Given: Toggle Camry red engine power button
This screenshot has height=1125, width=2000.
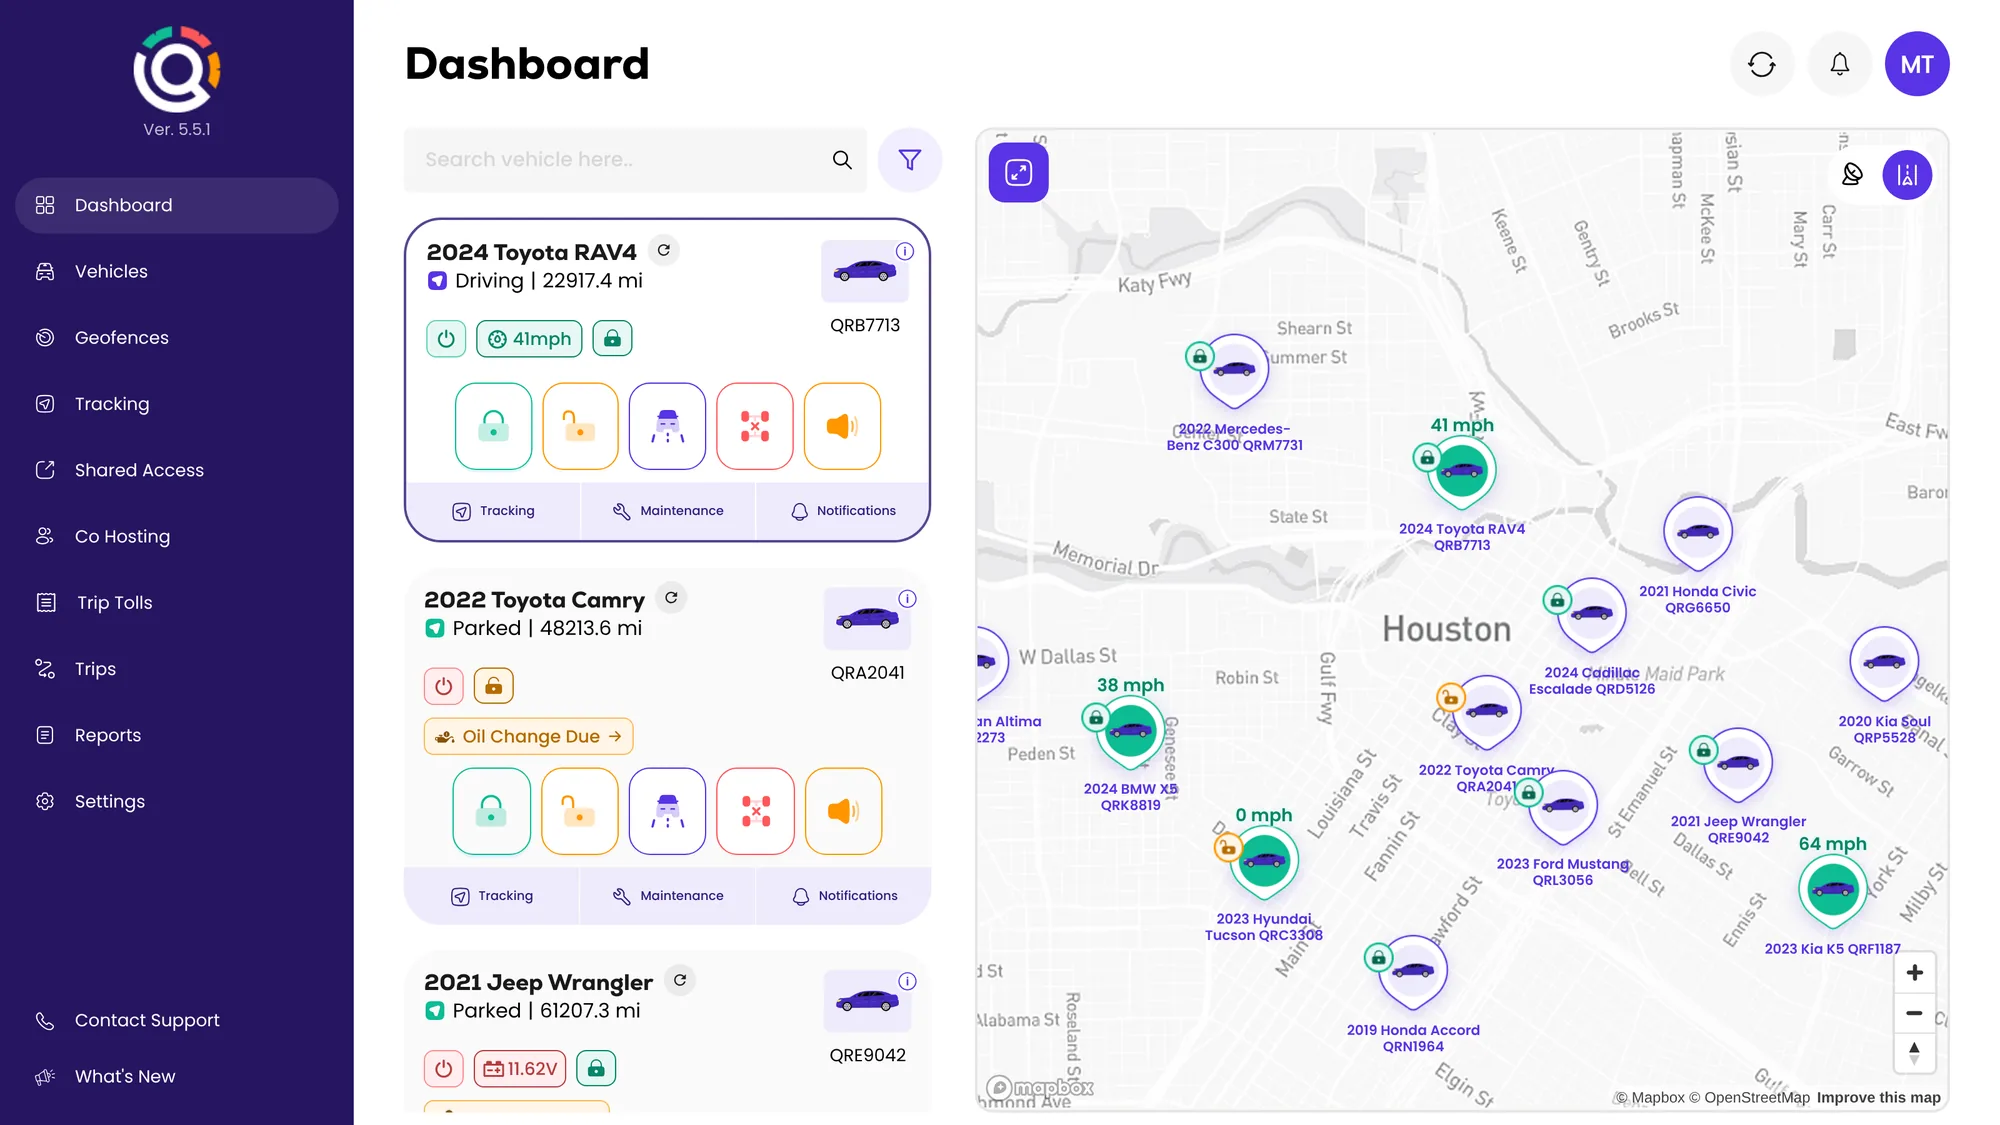Looking at the screenshot, I should point(444,686).
